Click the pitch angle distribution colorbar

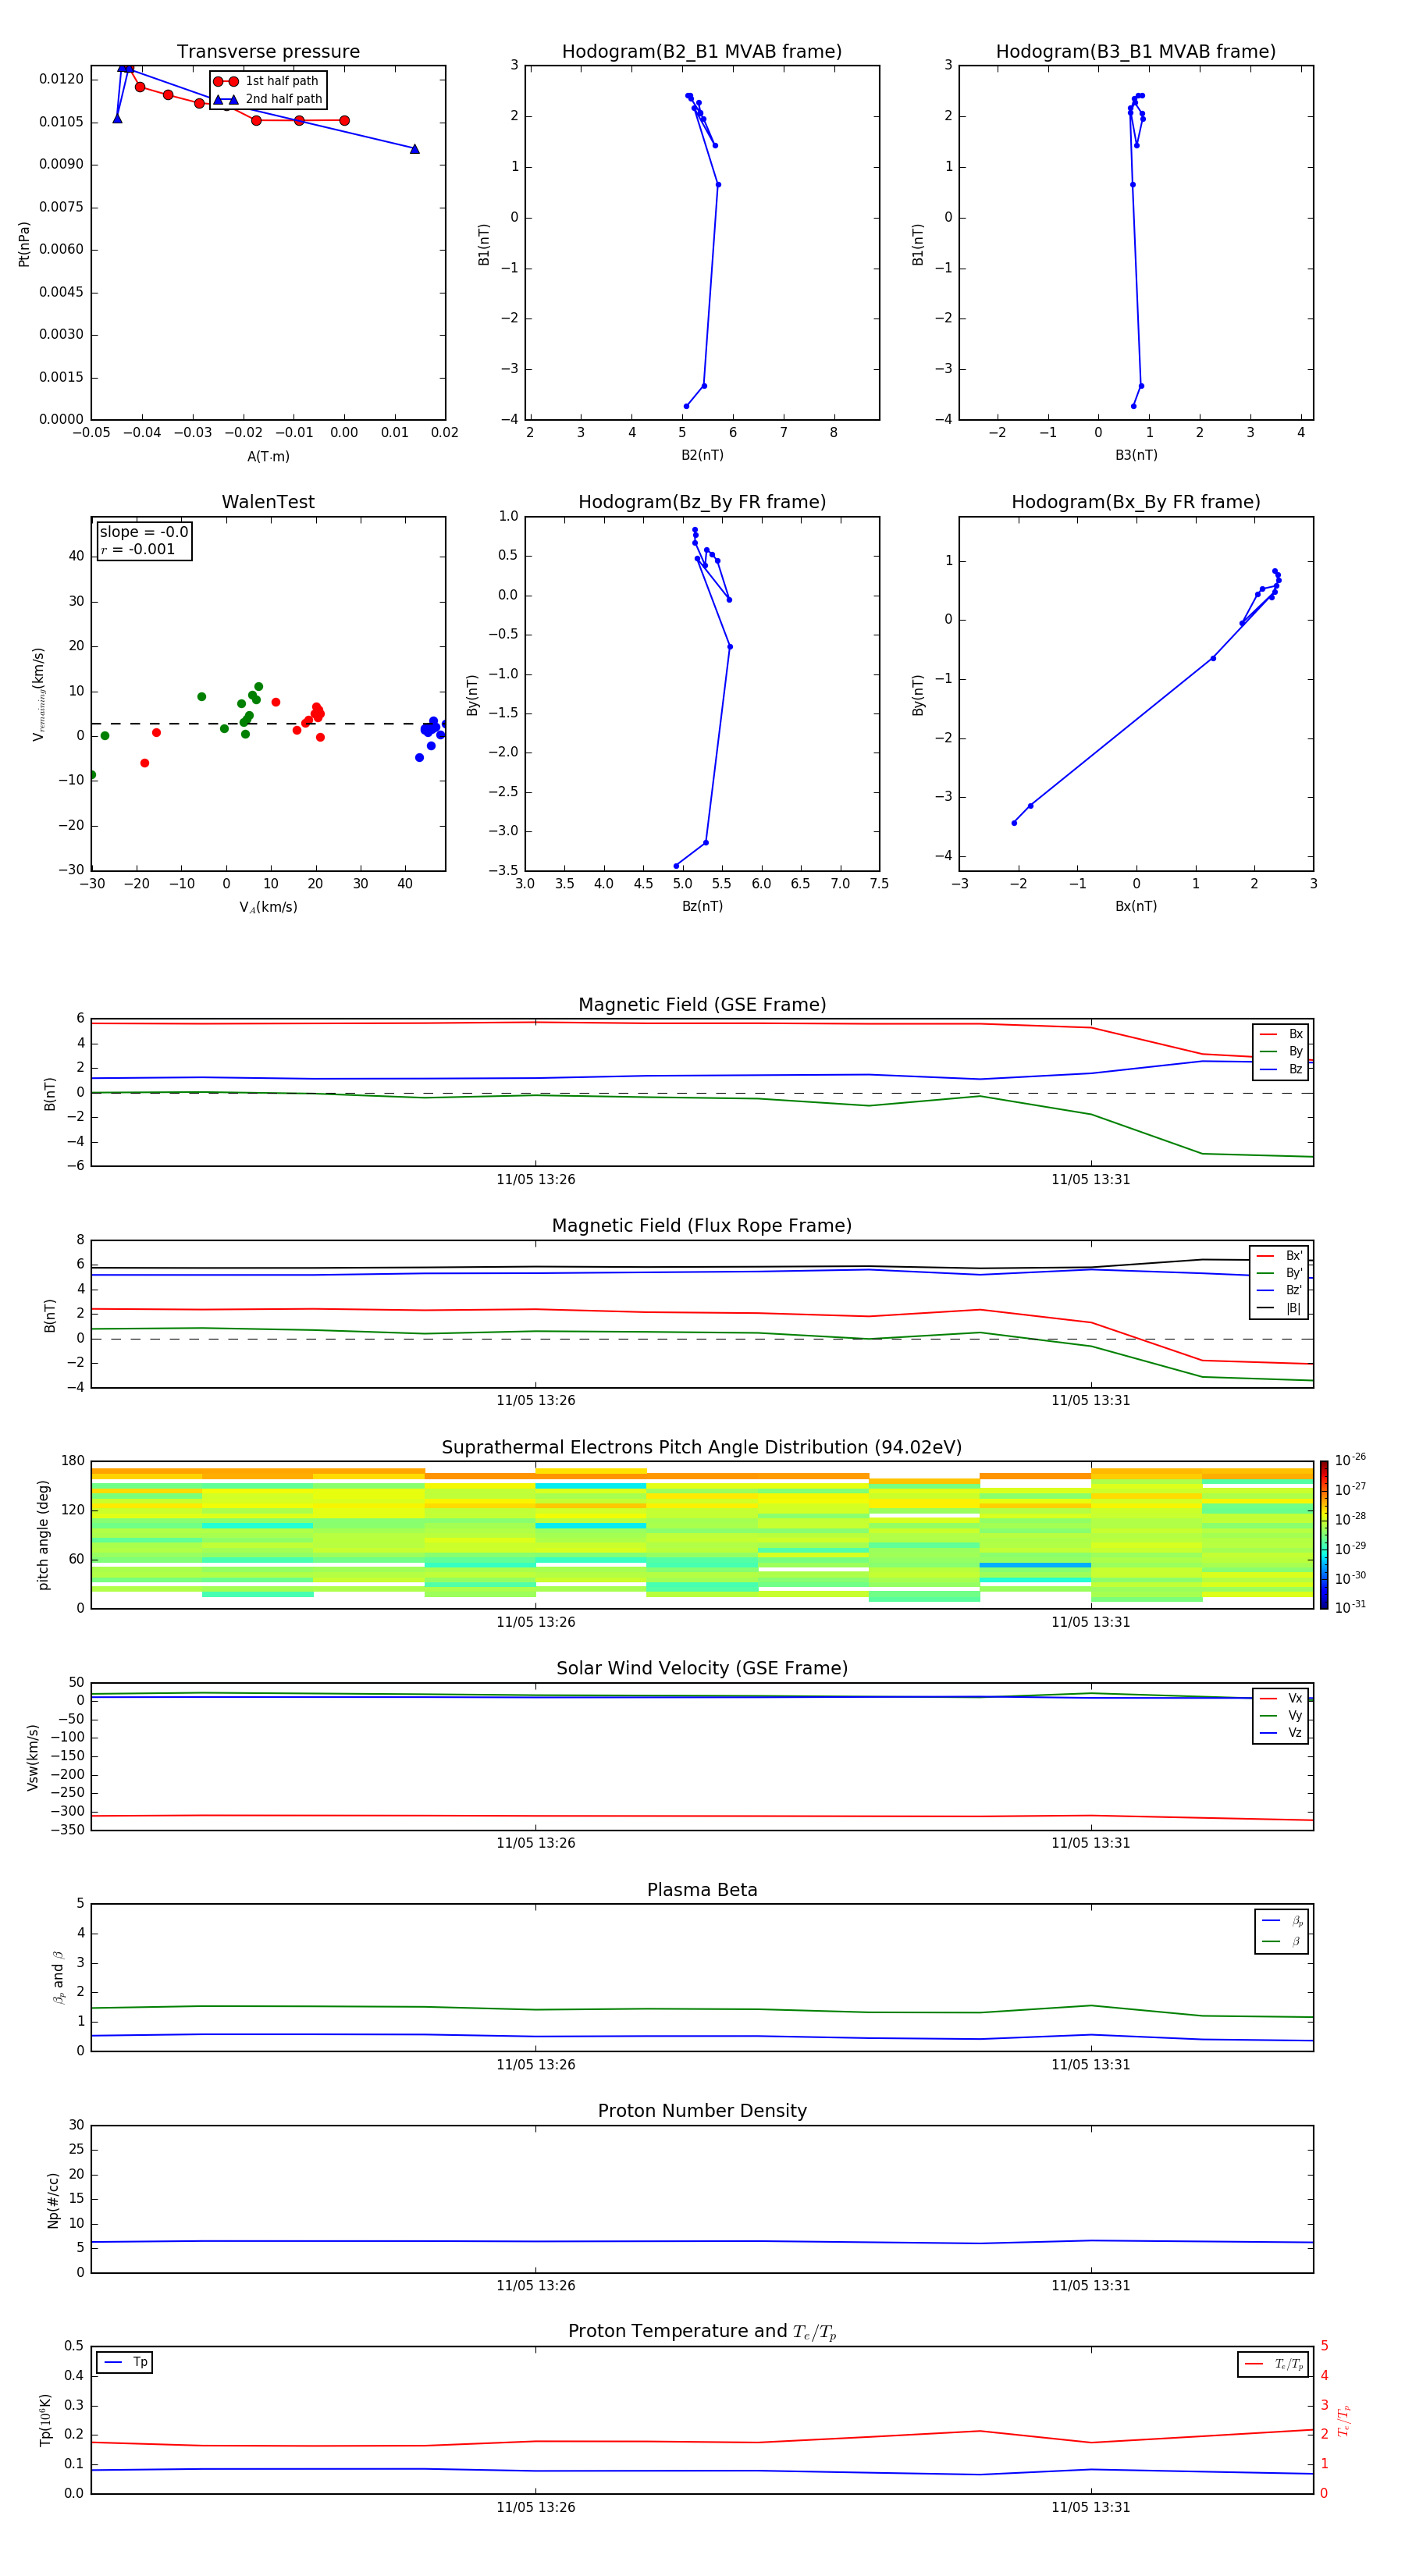coord(1324,1535)
